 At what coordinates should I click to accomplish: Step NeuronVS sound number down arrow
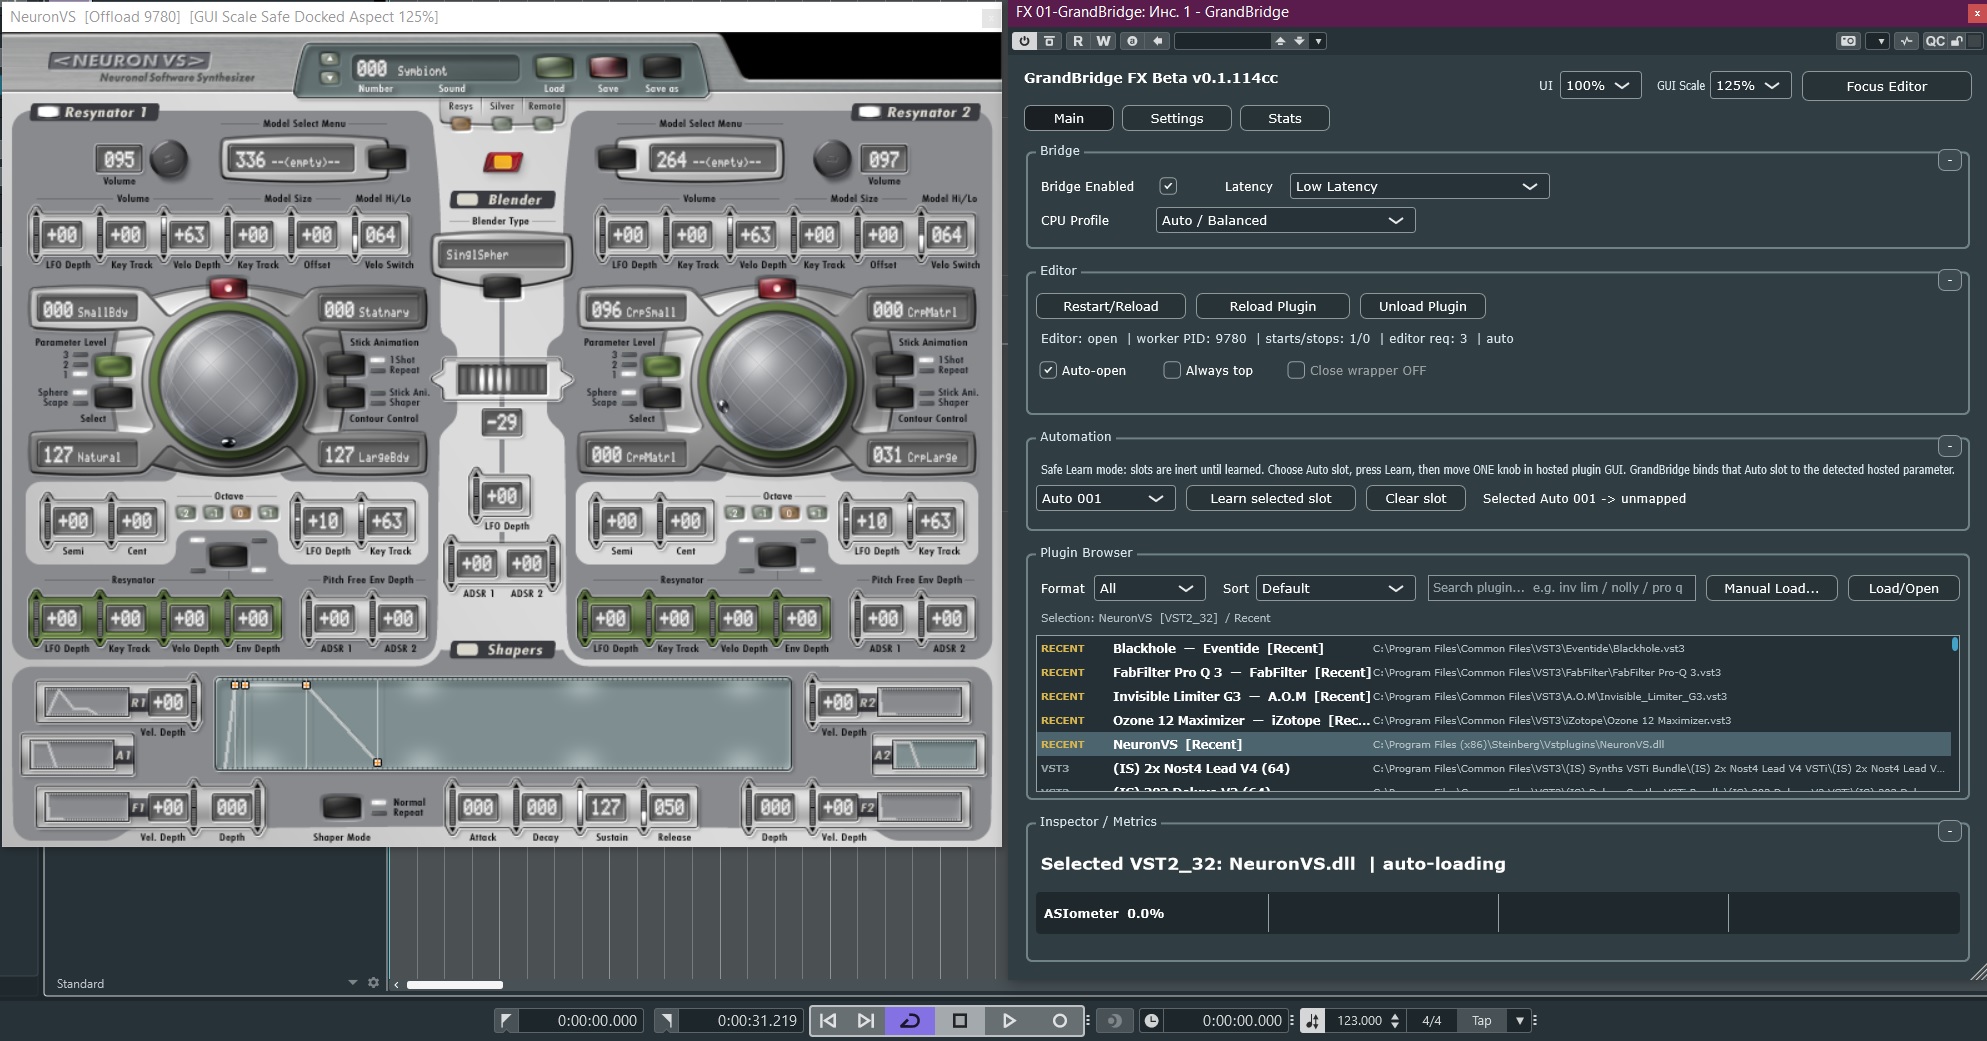tap(329, 77)
